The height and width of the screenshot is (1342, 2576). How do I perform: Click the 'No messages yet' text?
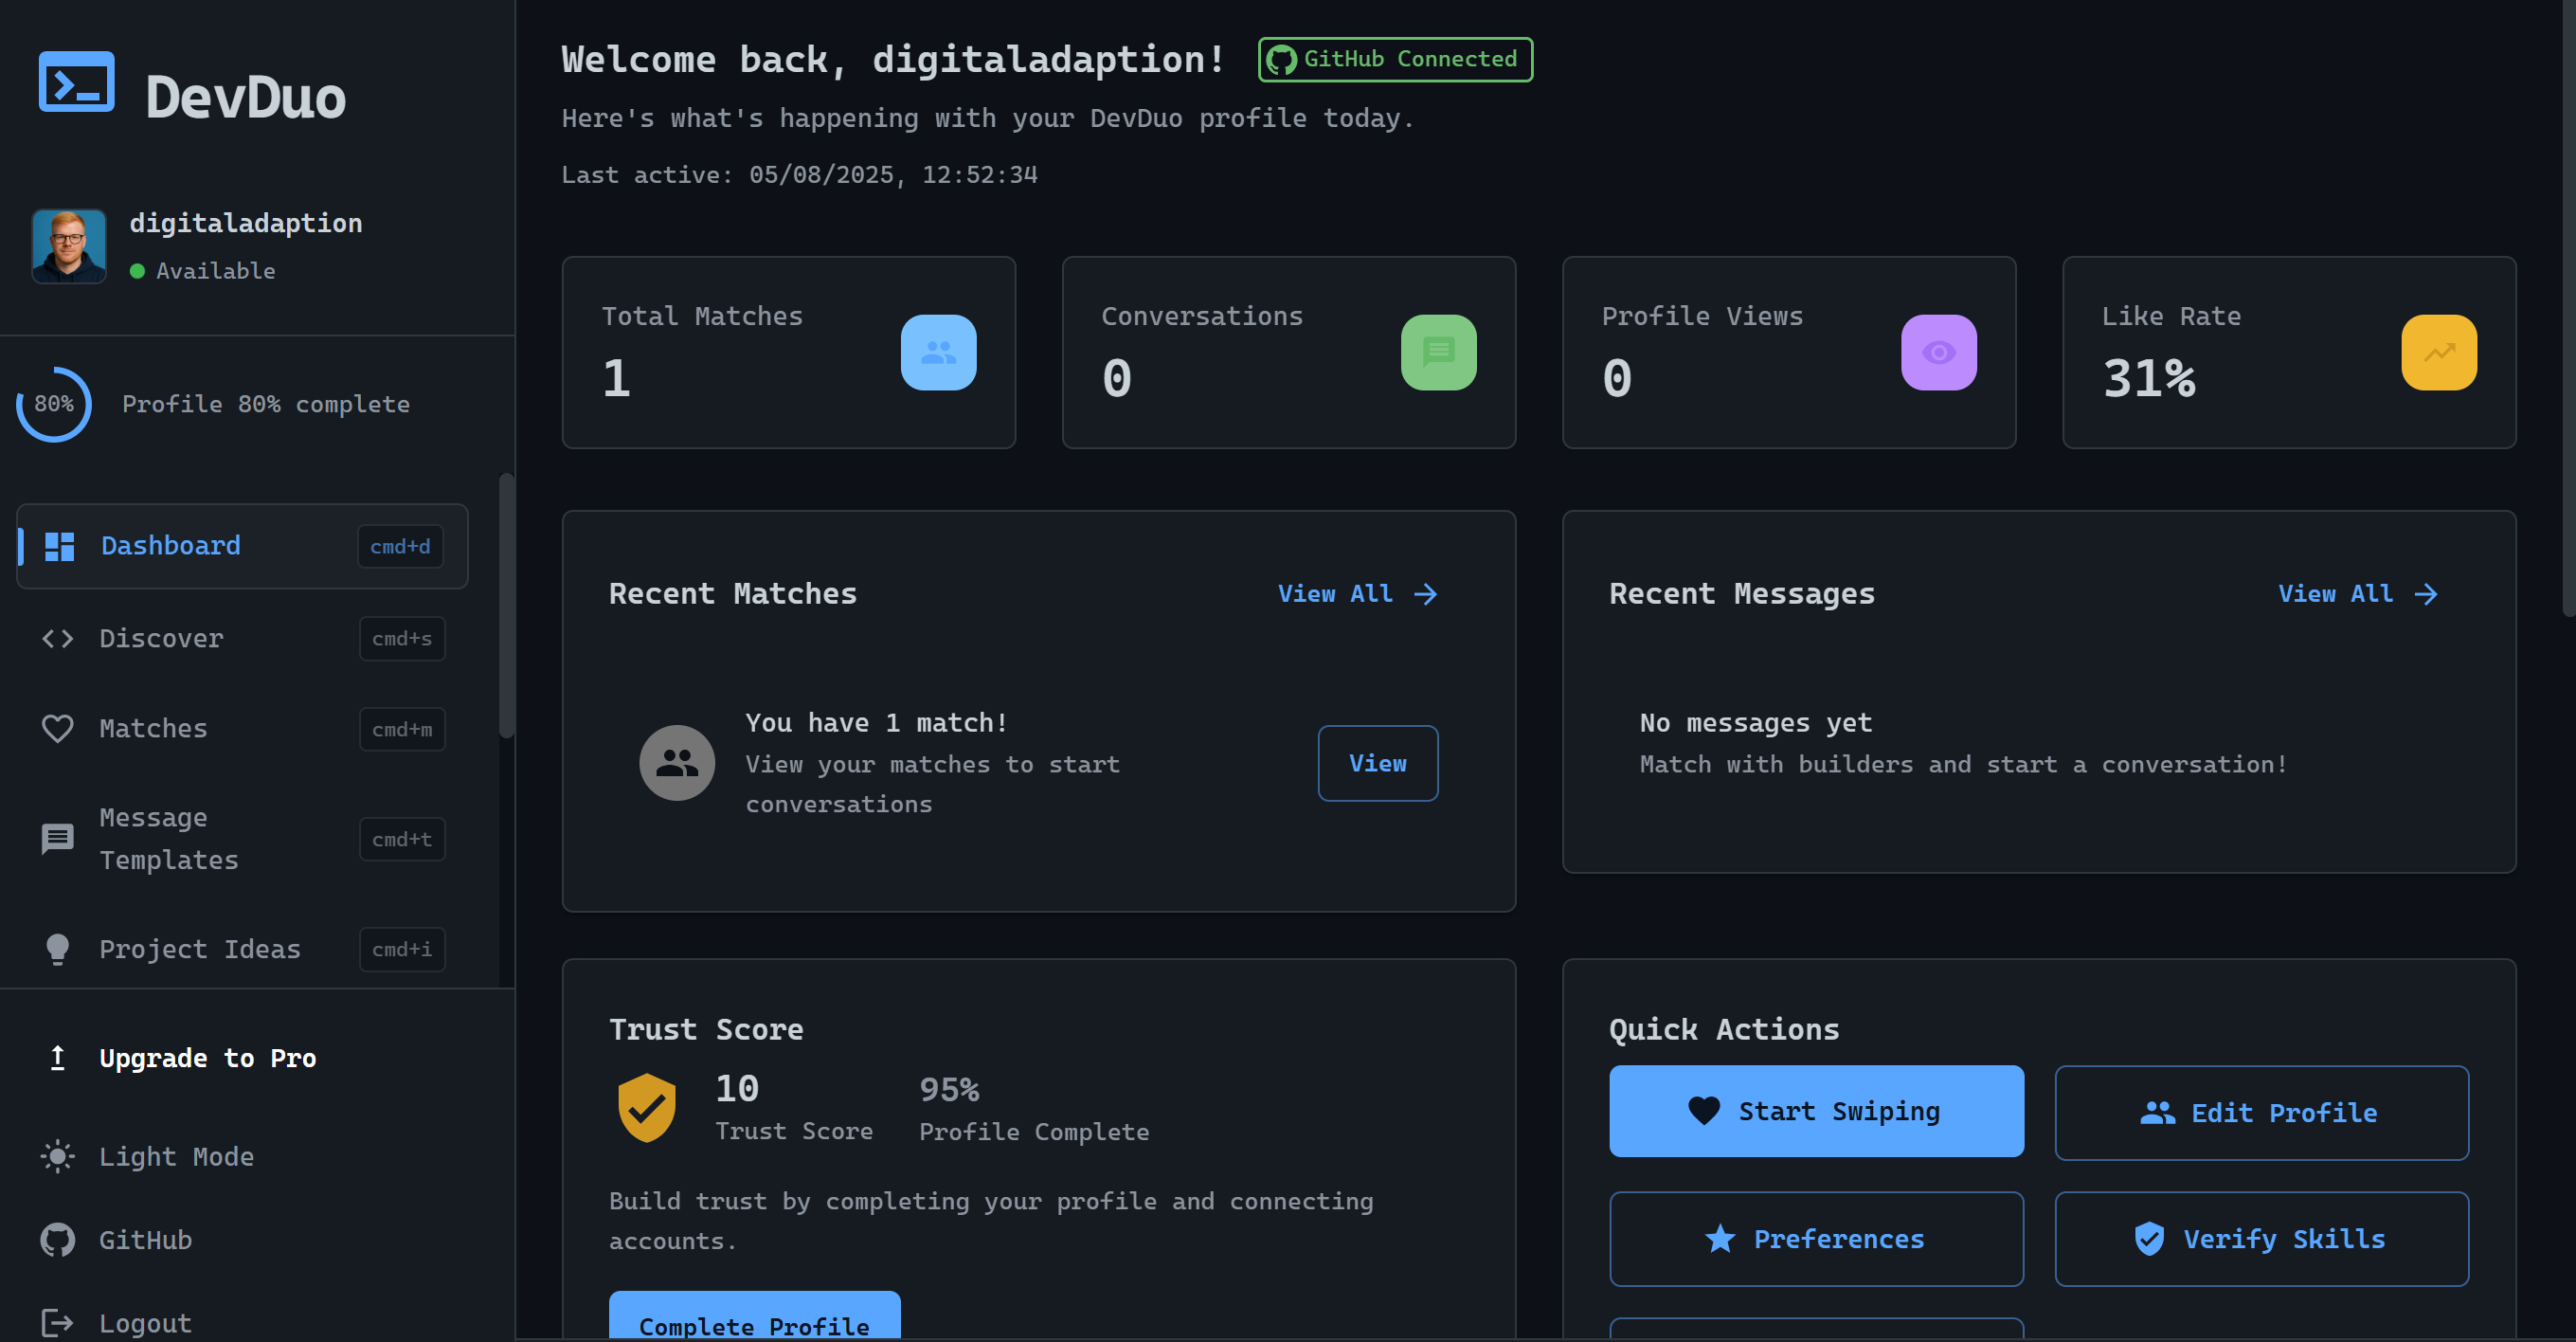click(1755, 723)
